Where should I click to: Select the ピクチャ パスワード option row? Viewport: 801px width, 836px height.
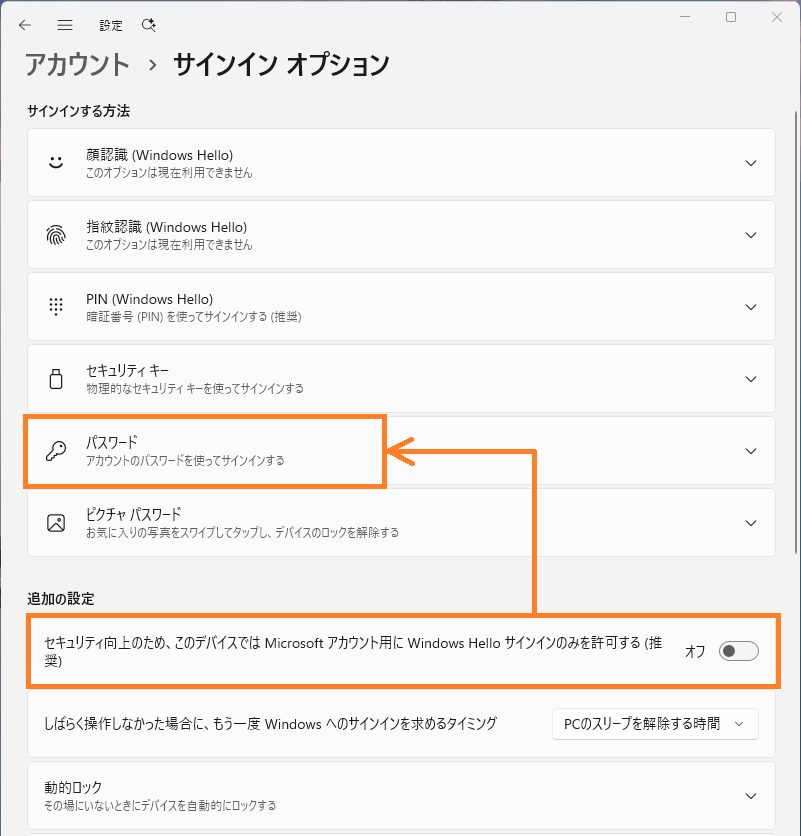tap(400, 523)
